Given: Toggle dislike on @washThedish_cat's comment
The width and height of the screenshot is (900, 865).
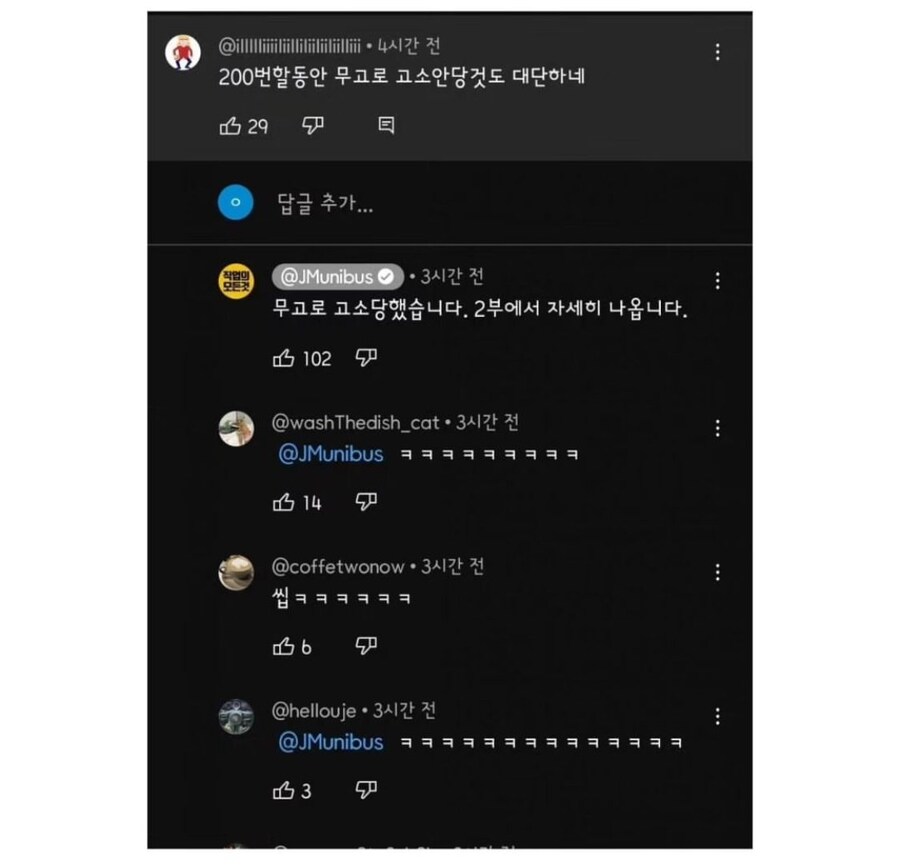Looking at the screenshot, I should tap(364, 503).
